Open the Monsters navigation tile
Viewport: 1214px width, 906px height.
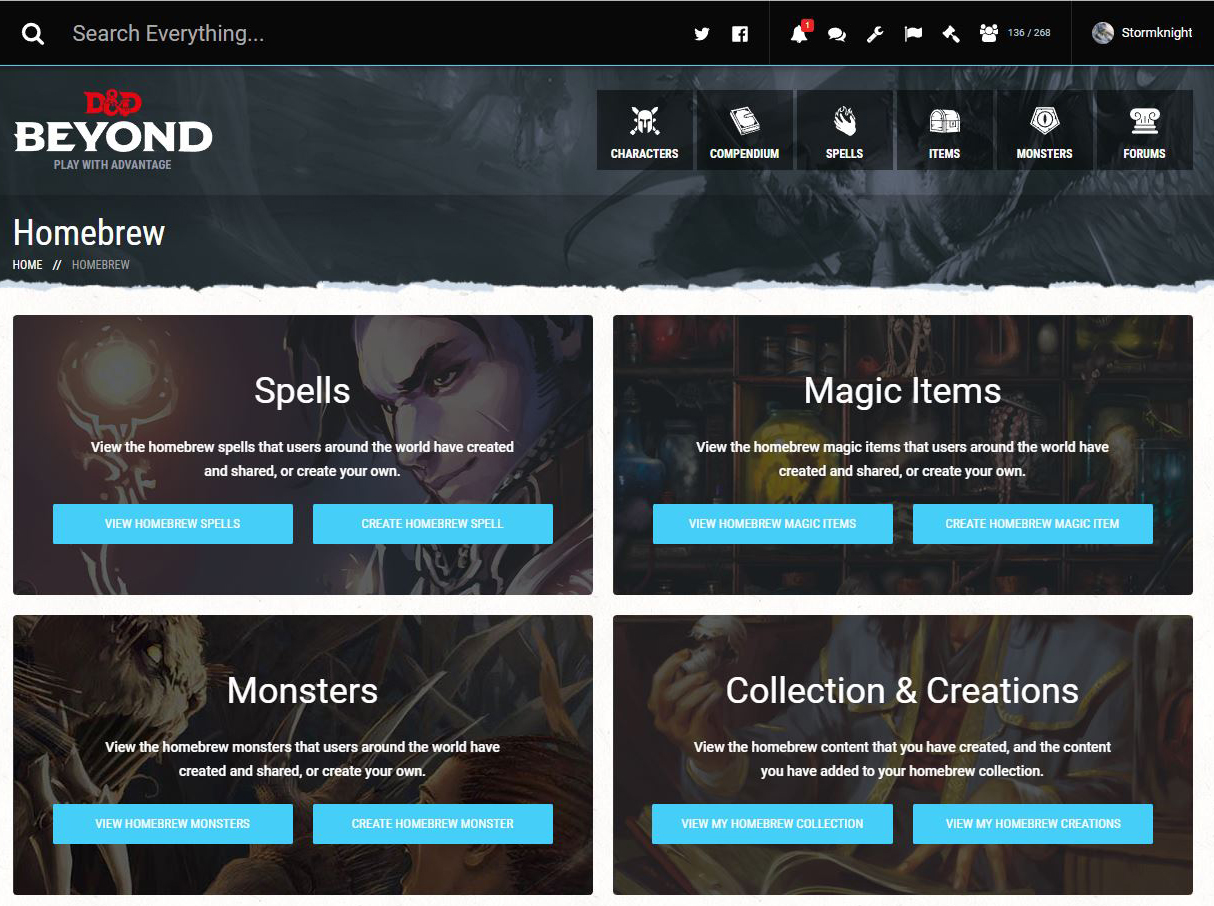pos(1044,130)
